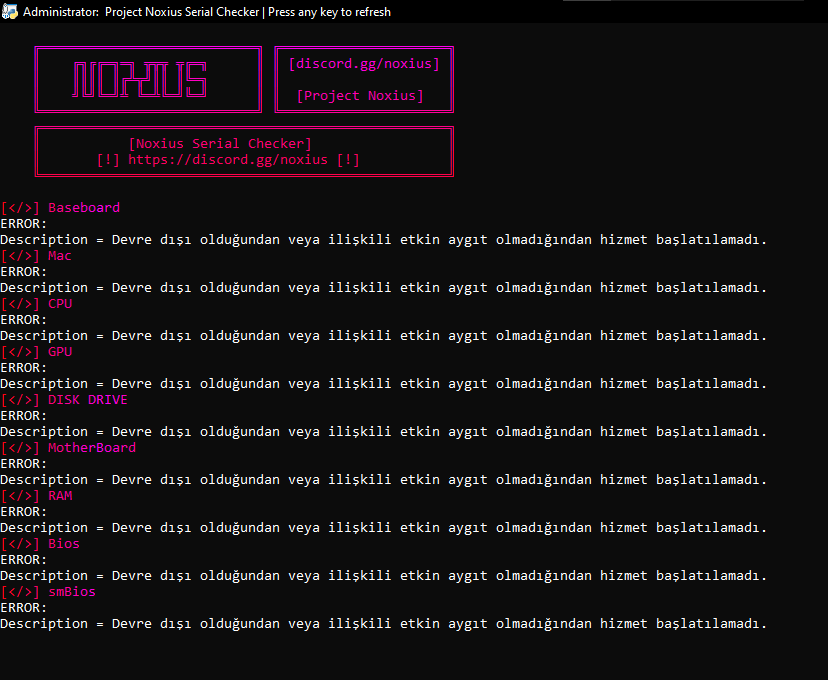Click the [</>] icon beside smBios

(20, 591)
